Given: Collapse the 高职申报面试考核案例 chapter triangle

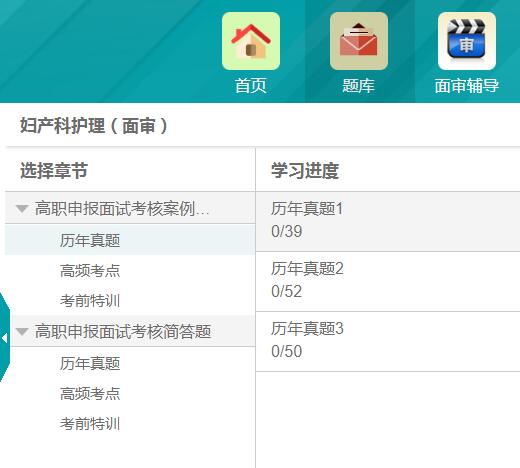Looking at the screenshot, I should tap(22, 209).
